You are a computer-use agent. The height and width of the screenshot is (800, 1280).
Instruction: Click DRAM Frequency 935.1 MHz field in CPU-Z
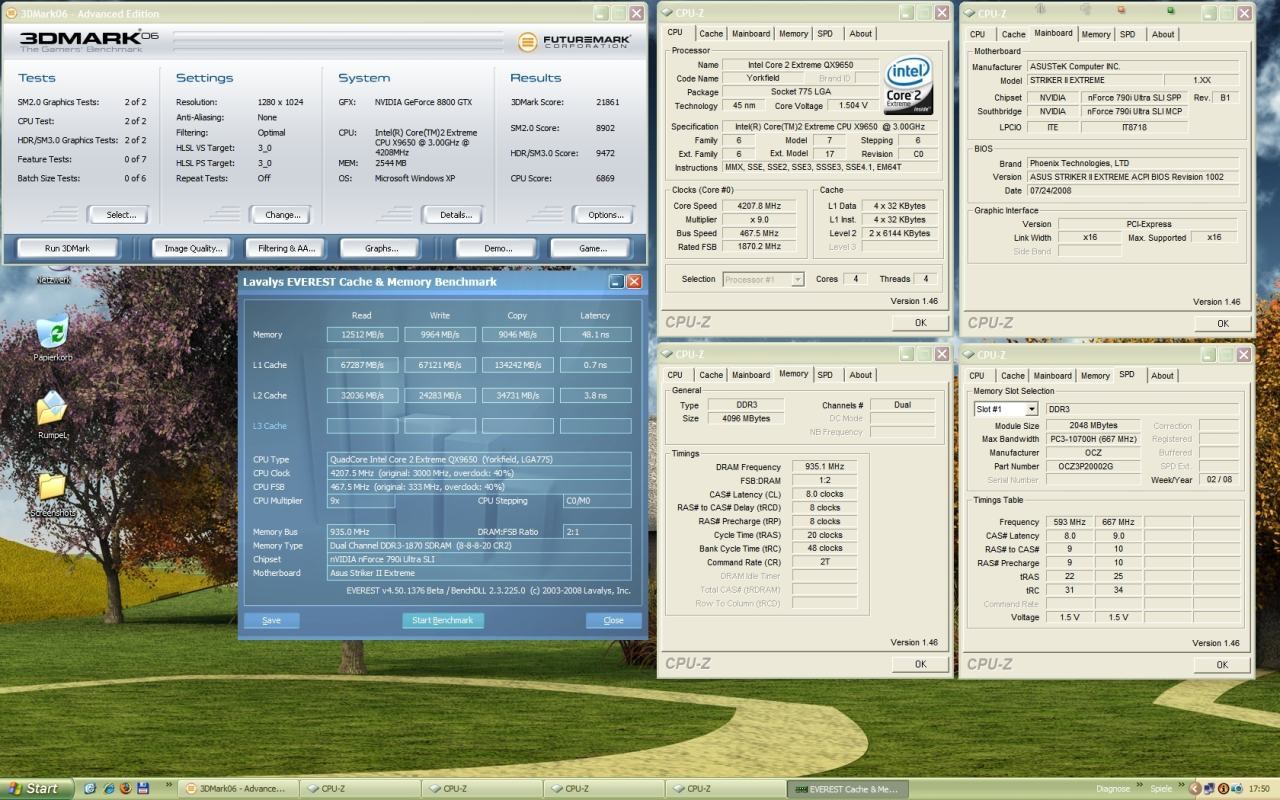coord(824,467)
